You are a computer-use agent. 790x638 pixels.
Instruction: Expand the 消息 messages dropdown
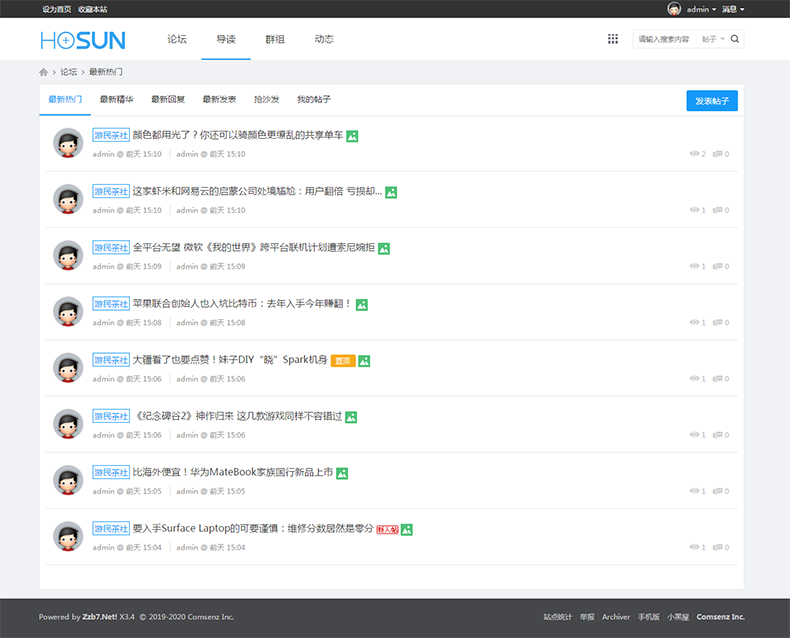(x=733, y=9)
